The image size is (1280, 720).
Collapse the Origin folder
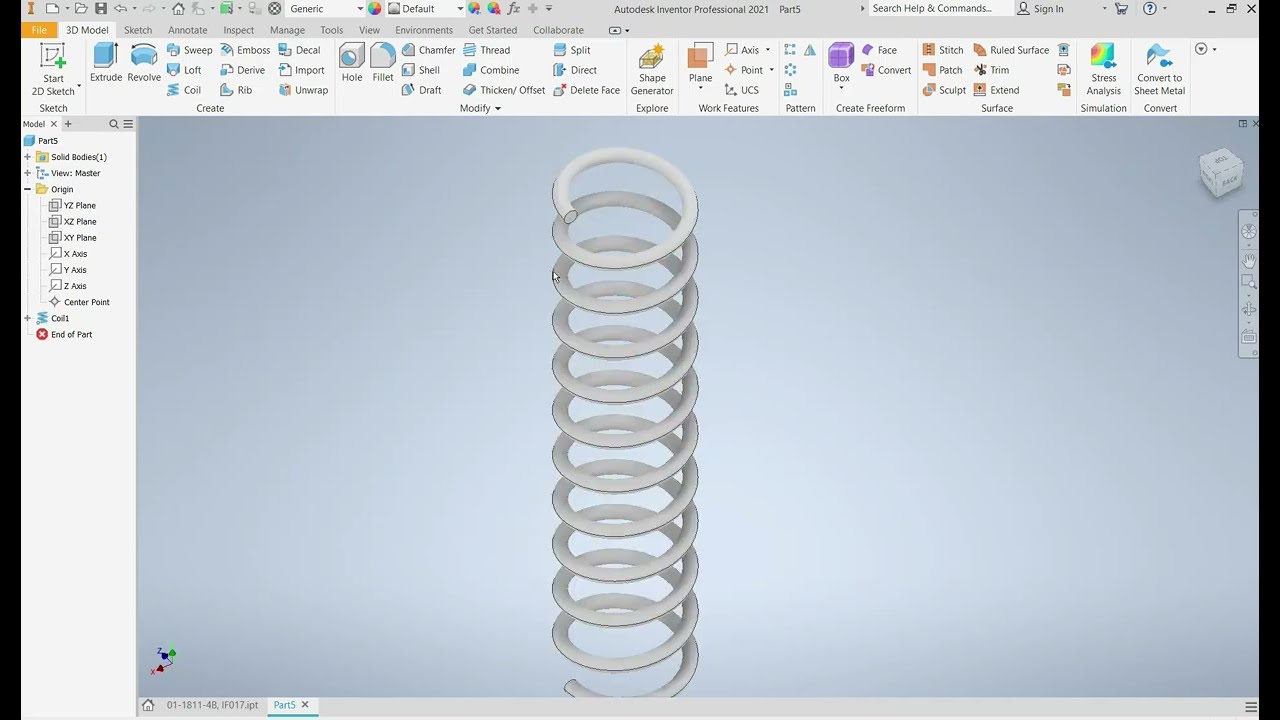tap(28, 189)
